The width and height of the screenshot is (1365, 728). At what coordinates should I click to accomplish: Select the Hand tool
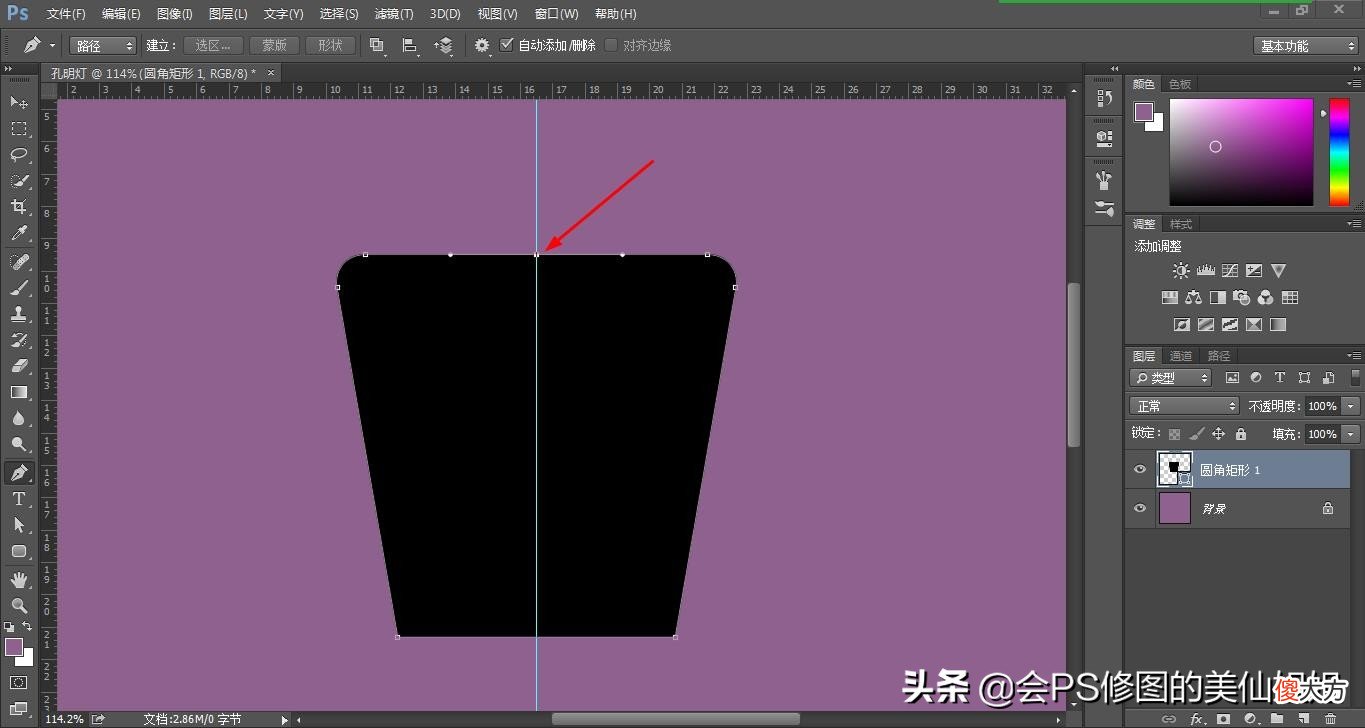click(x=19, y=580)
